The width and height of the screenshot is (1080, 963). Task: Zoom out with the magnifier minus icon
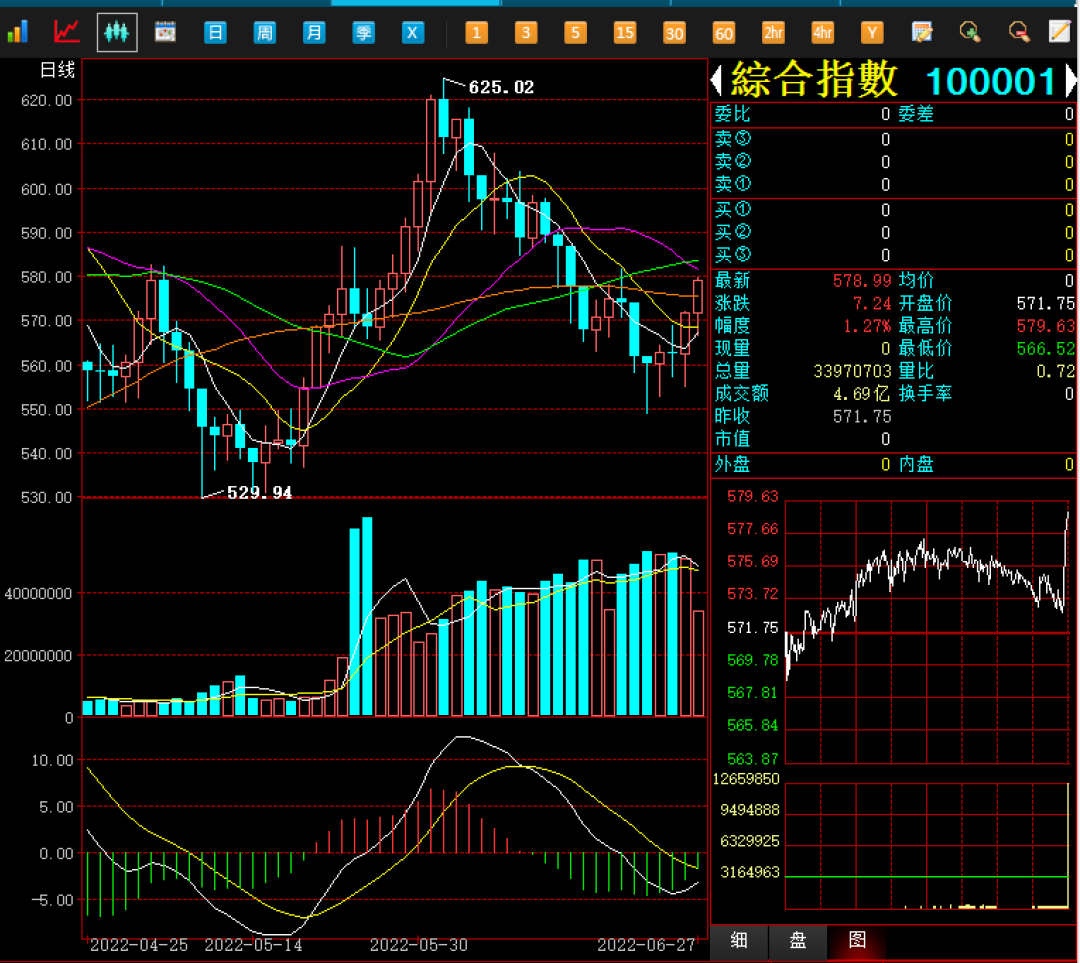click(x=1019, y=32)
